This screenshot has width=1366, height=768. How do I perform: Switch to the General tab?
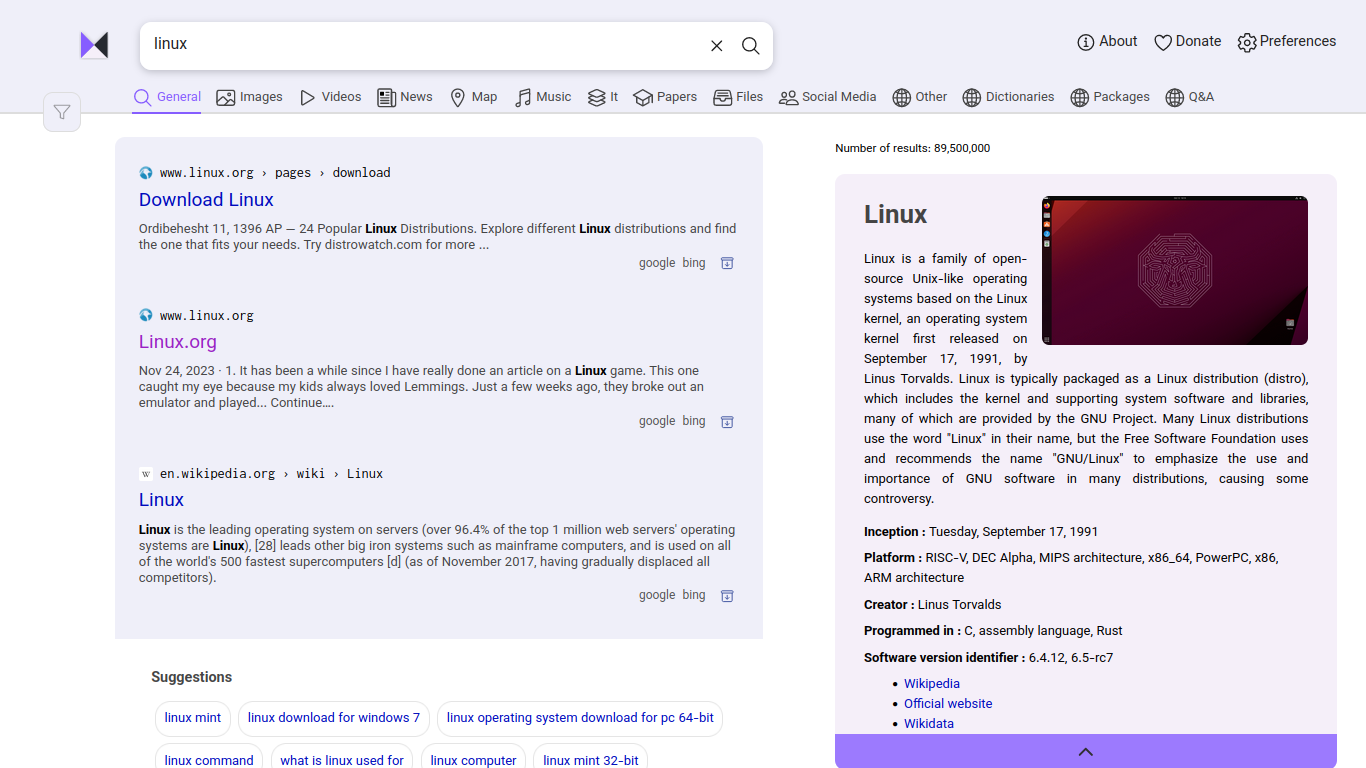[167, 97]
